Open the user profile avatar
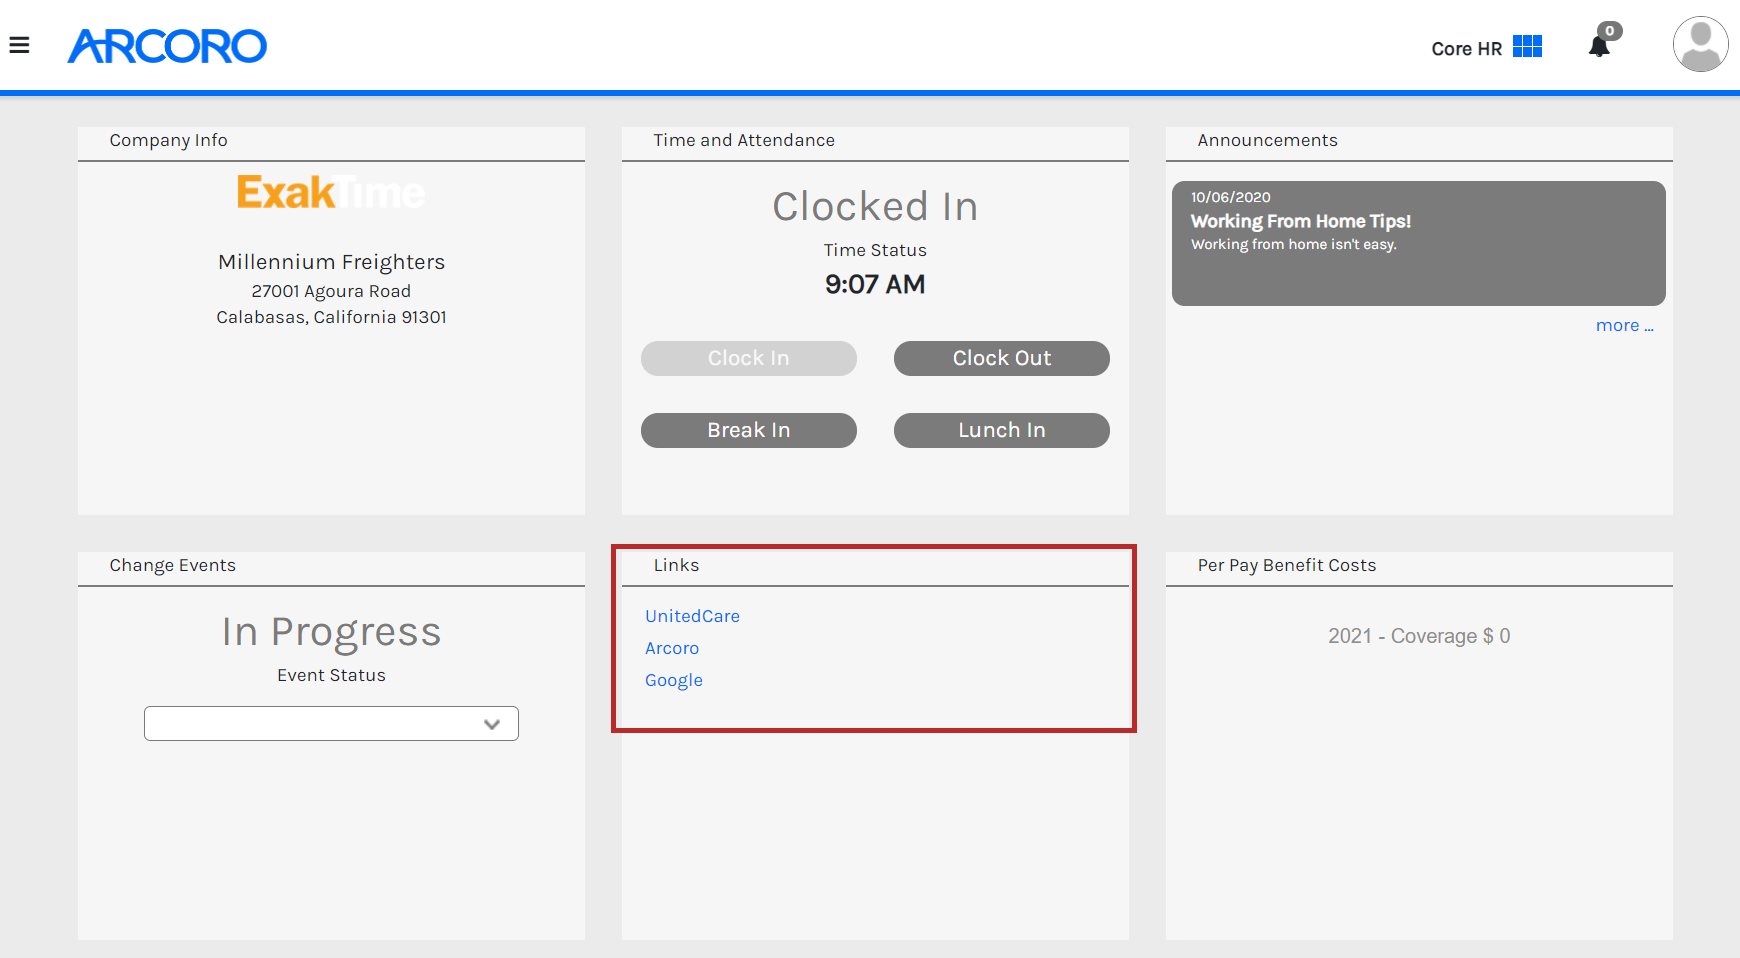 pos(1700,44)
